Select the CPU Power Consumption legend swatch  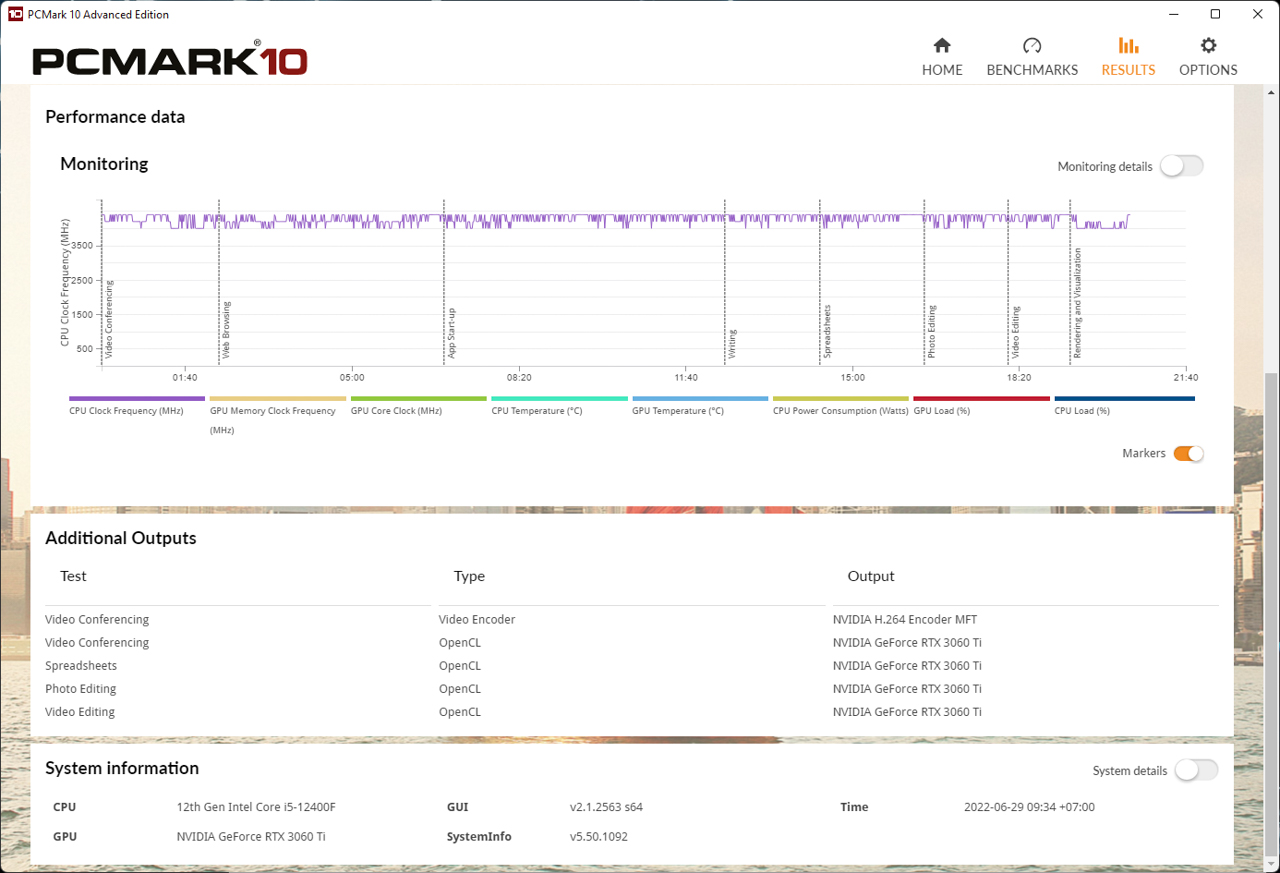[841, 398]
